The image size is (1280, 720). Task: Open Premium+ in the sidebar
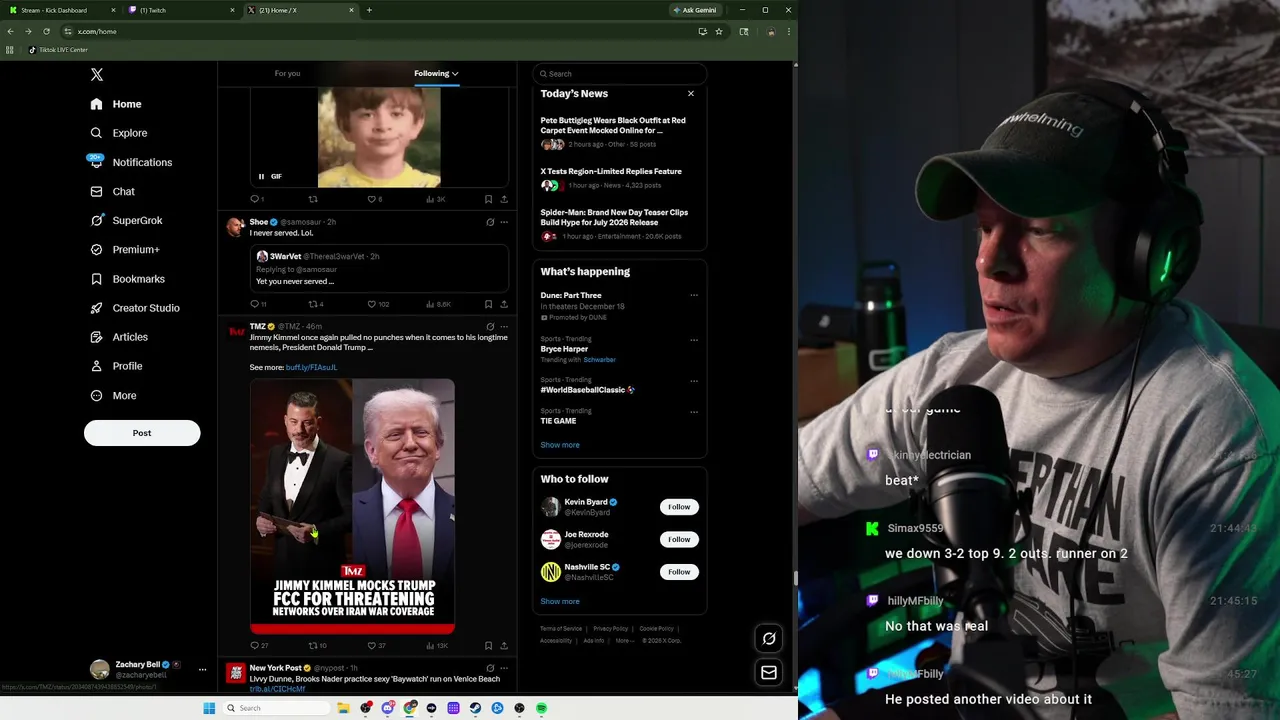(x=125, y=250)
